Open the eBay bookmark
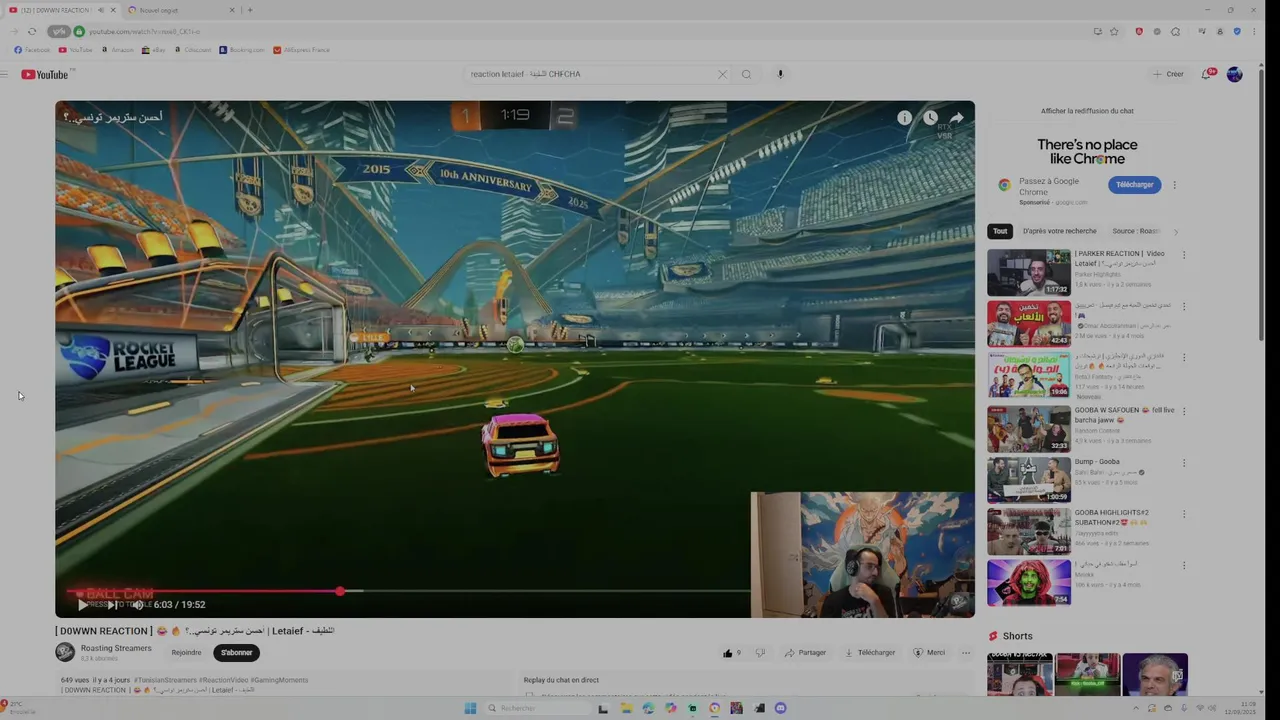1280x720 pixels. 154,50
